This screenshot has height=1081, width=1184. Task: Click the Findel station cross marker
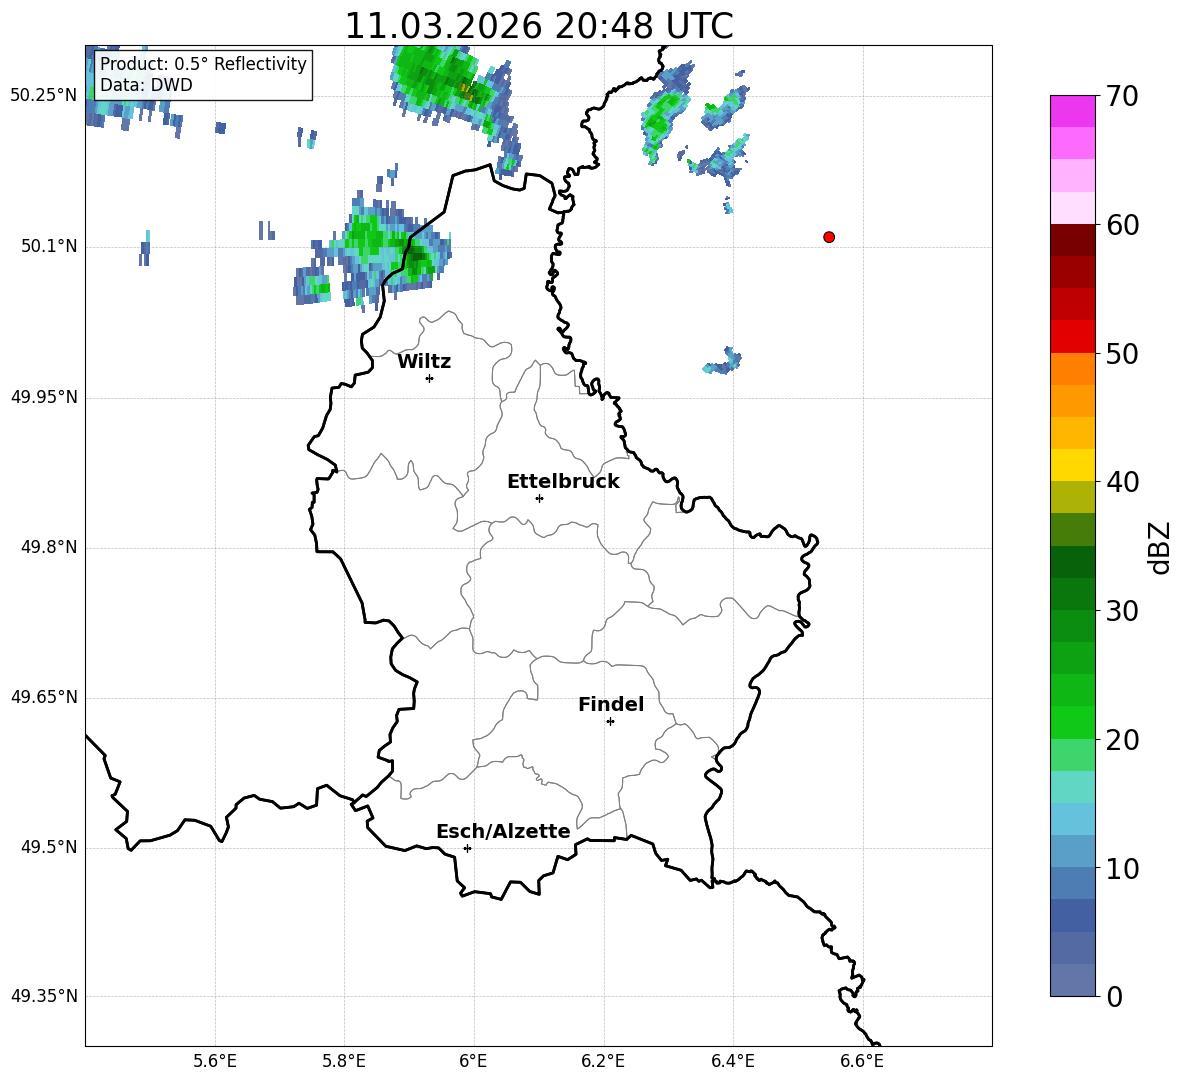tap(610, 722)
